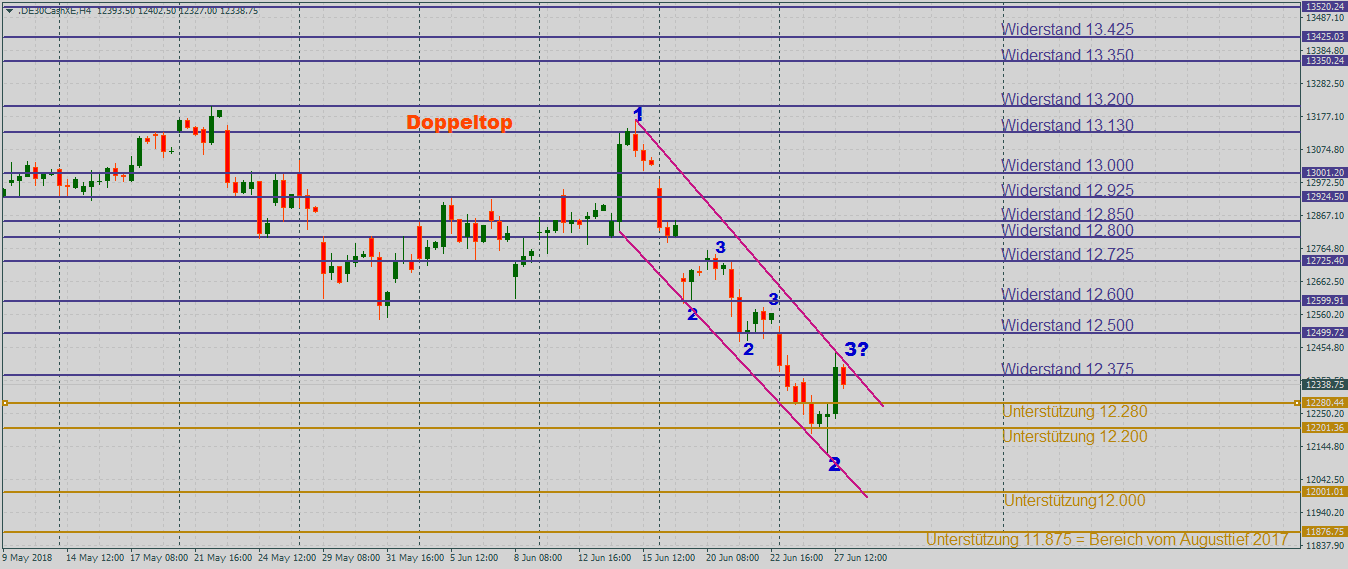
Task: Click the orange 12001.01 price tag
Action: click(x=1324, y=492)
